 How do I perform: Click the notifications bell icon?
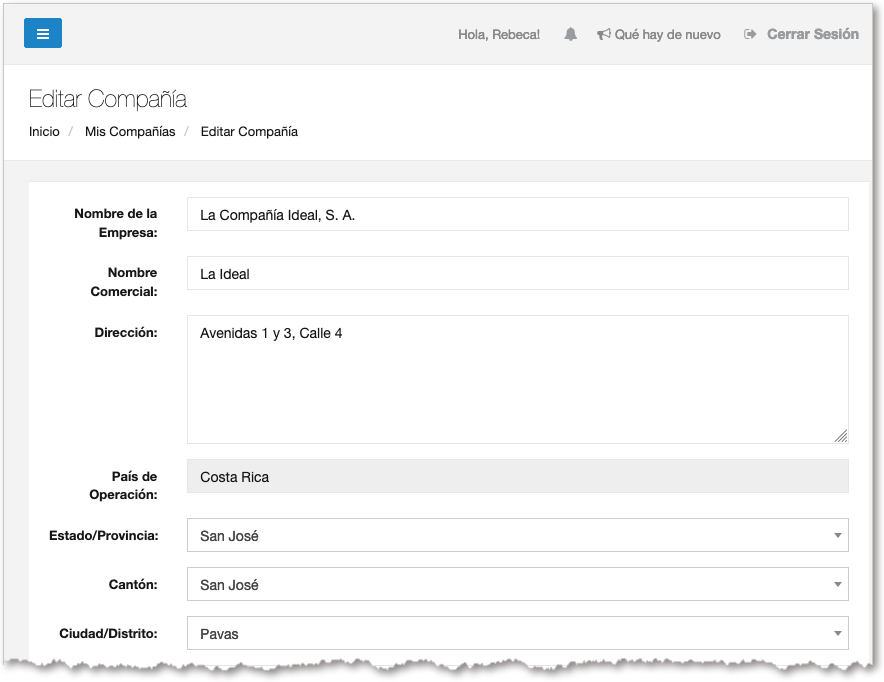[x=571, y=34]
